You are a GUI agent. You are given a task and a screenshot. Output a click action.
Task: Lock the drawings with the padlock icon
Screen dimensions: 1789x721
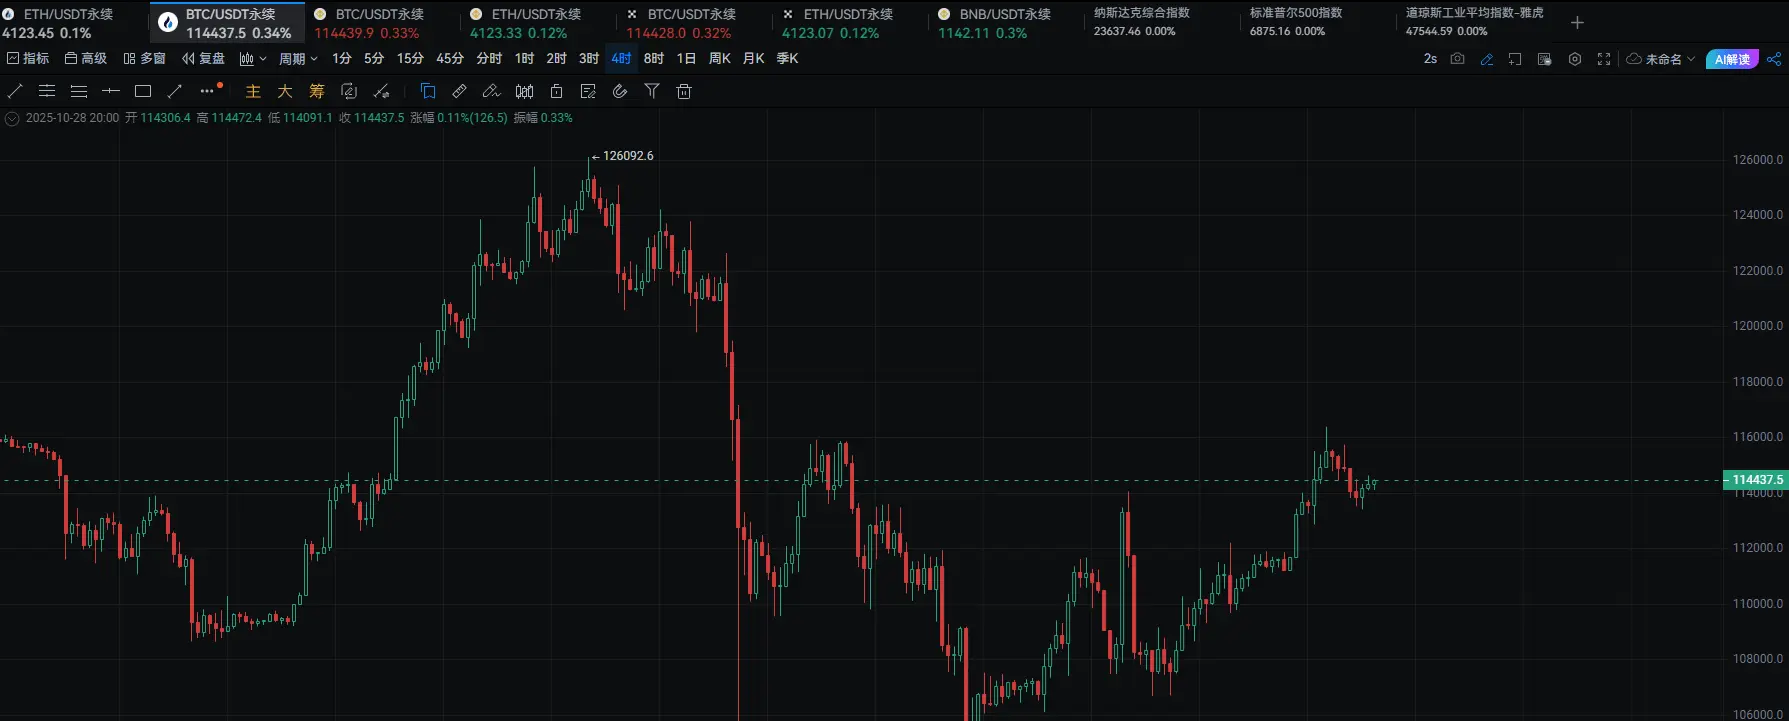pos(556,91)
